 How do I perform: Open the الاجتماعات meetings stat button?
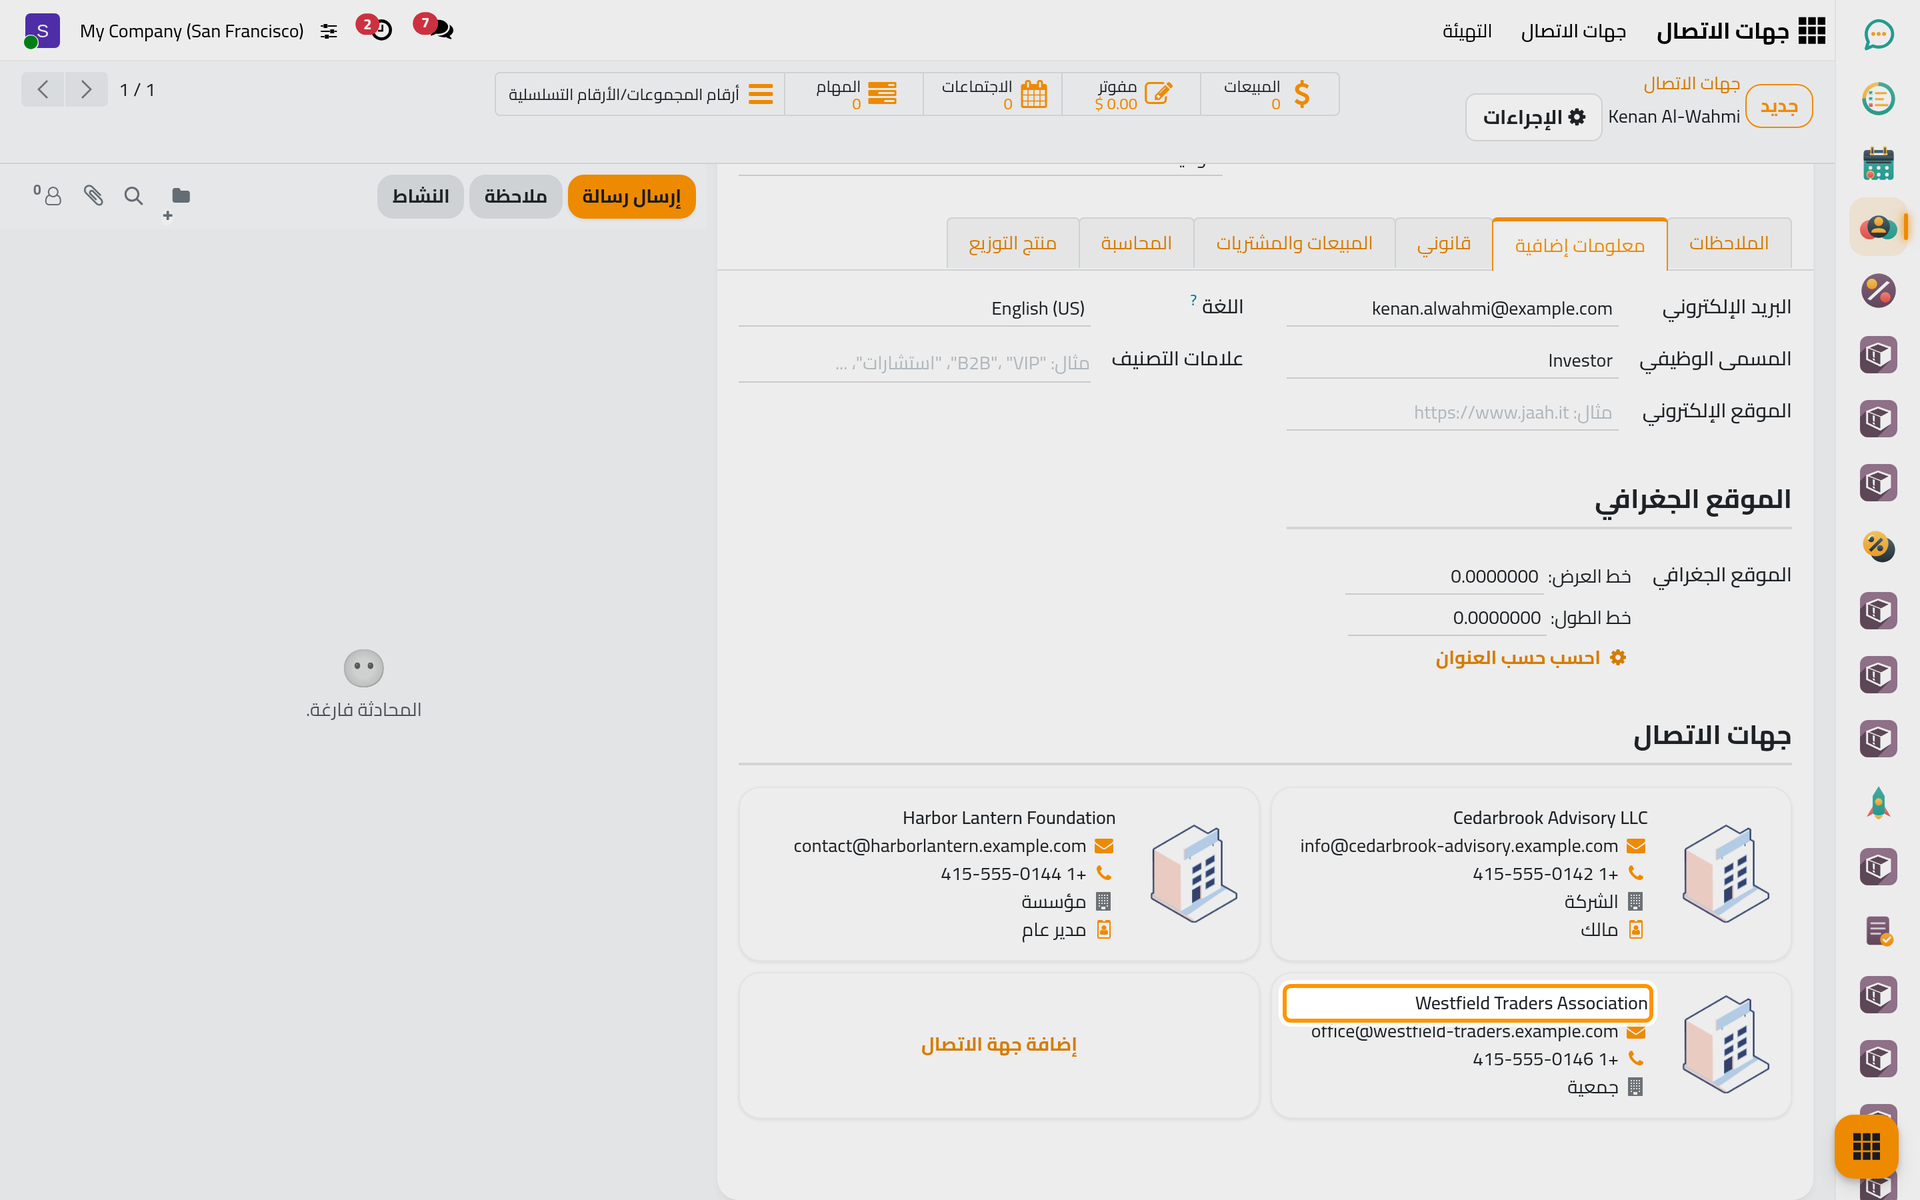tap(993, 94)
